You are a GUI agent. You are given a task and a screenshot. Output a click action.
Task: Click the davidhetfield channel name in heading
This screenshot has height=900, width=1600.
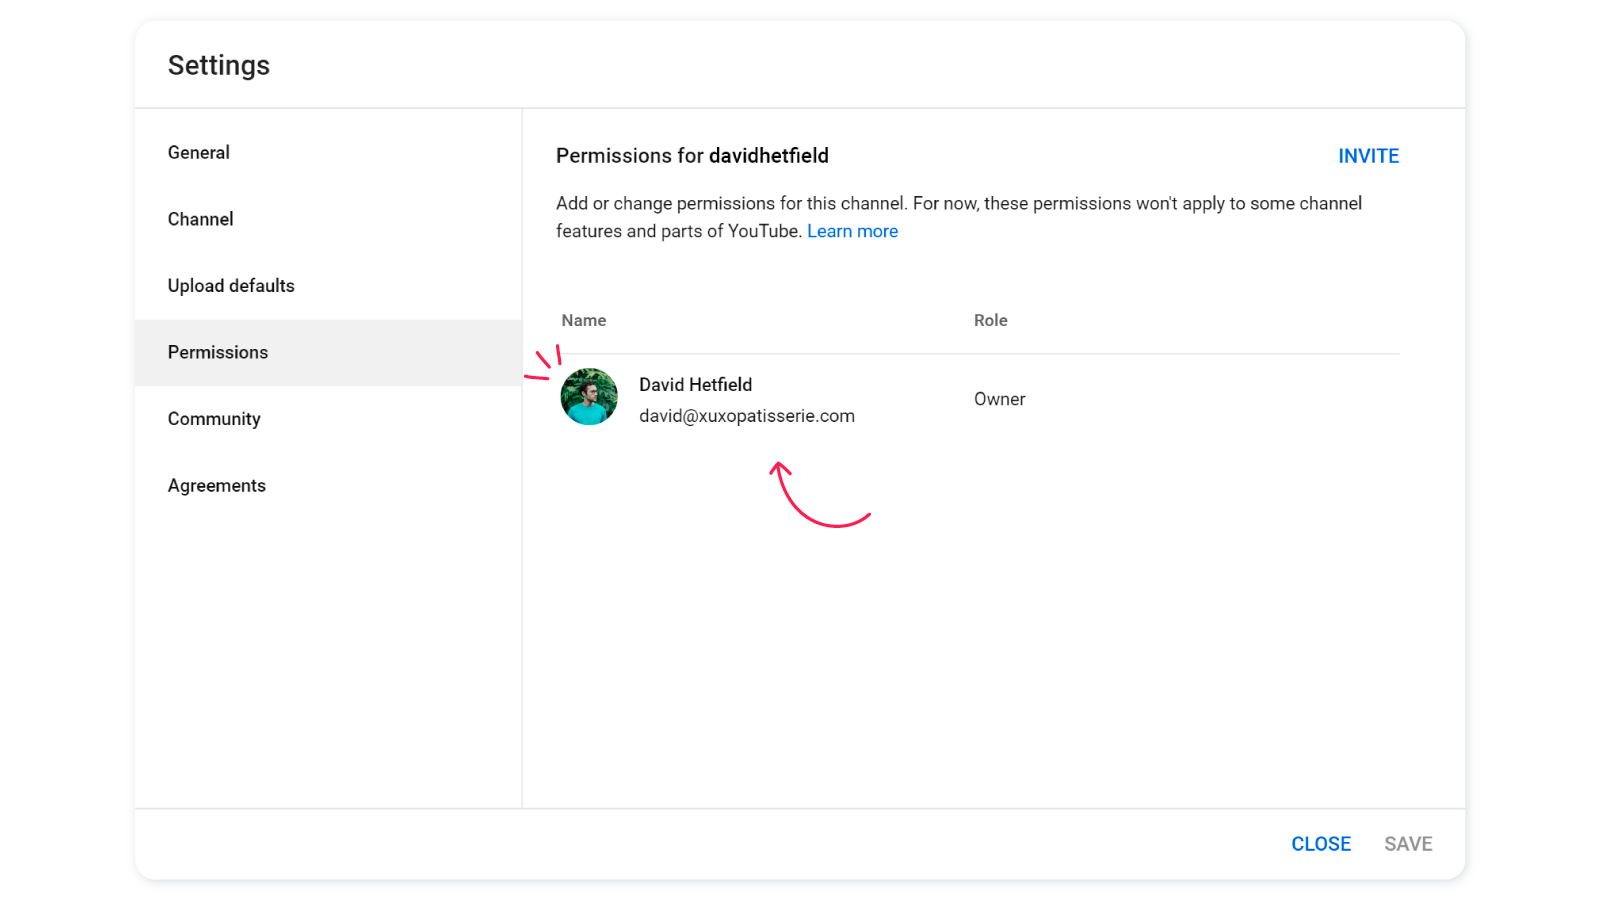coord(768,156)
